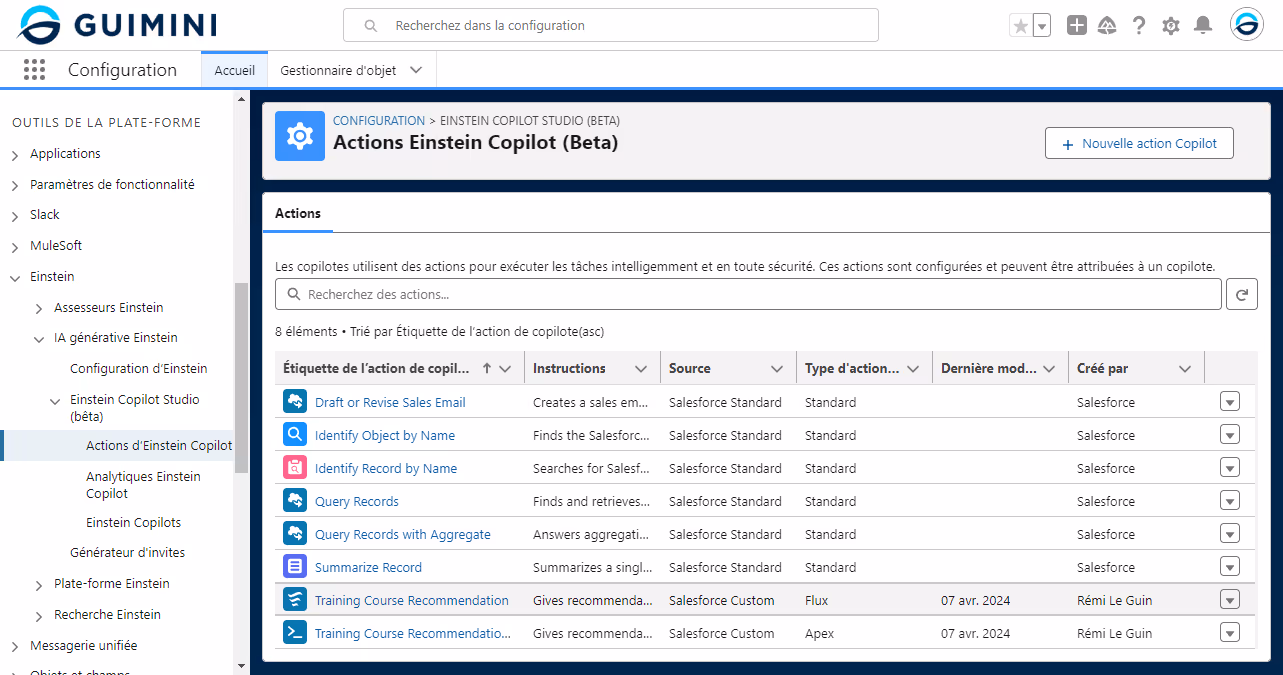Image resolution: width=1283 pixels, height=675 pixels.
Task: Open the global actions plus icon
Action: point(1076,26)
